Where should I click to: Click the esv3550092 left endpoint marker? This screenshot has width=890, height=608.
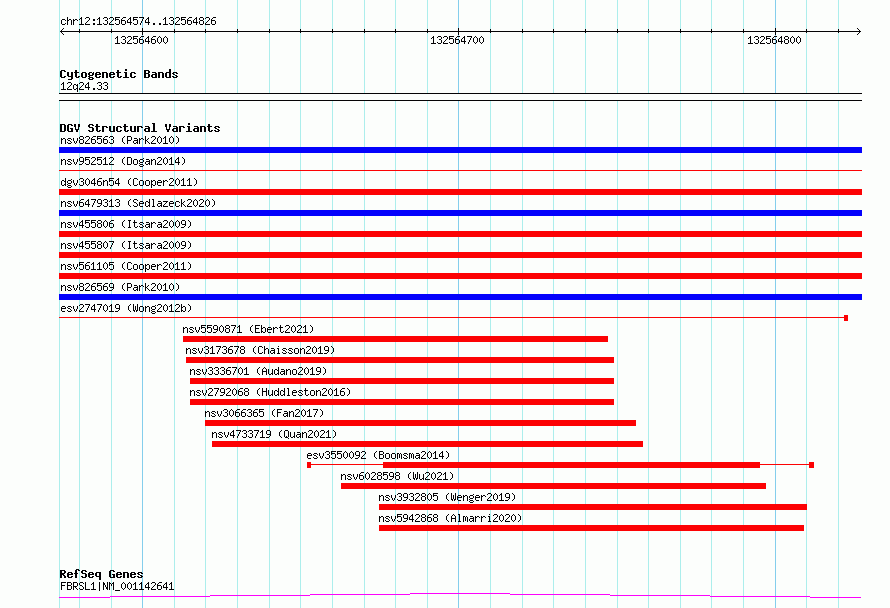point(309,465)
